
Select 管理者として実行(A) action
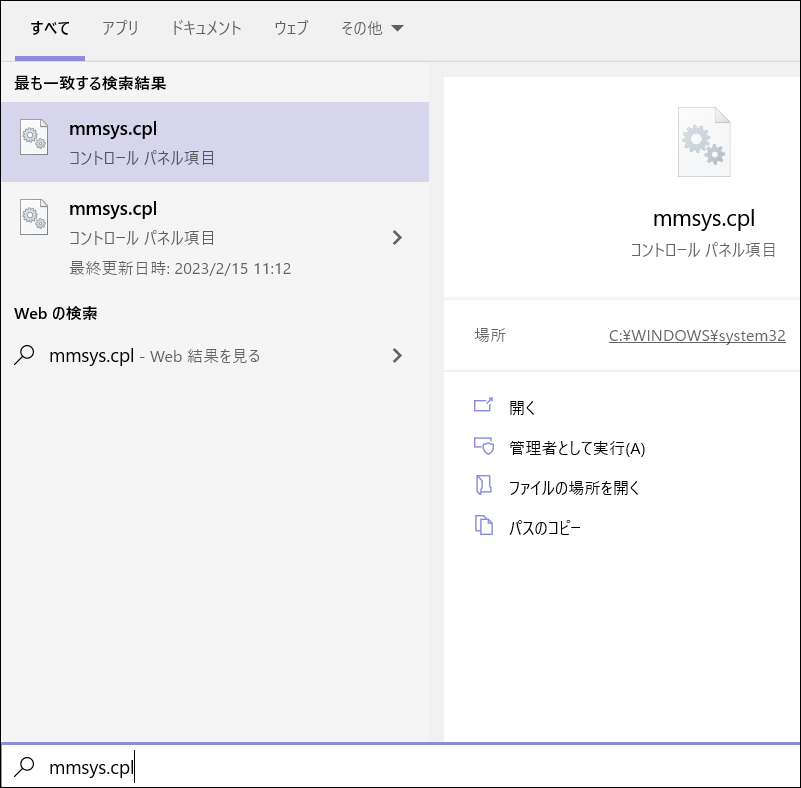(x=577, y=448)
